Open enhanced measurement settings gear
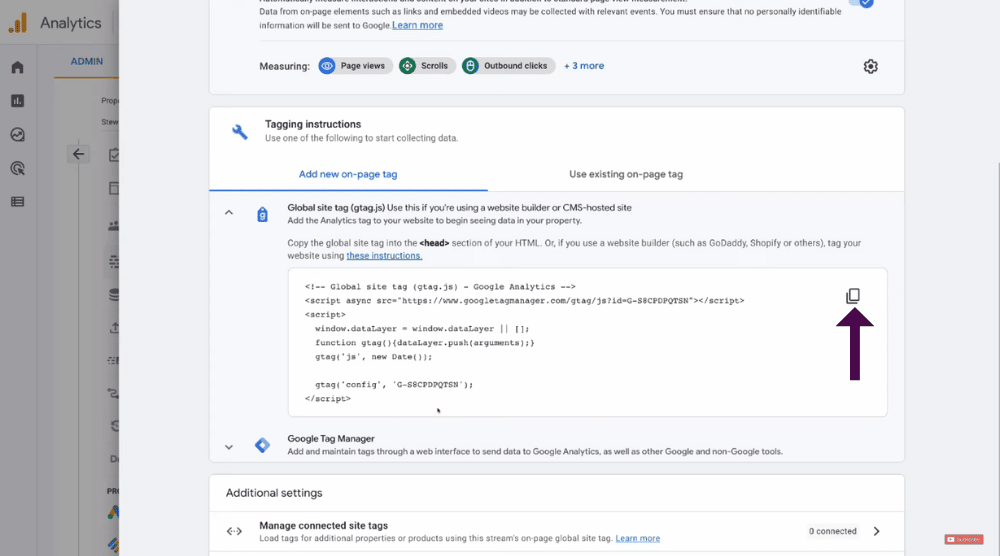This screenshot has width=1000, height=556. coord(871,66)
